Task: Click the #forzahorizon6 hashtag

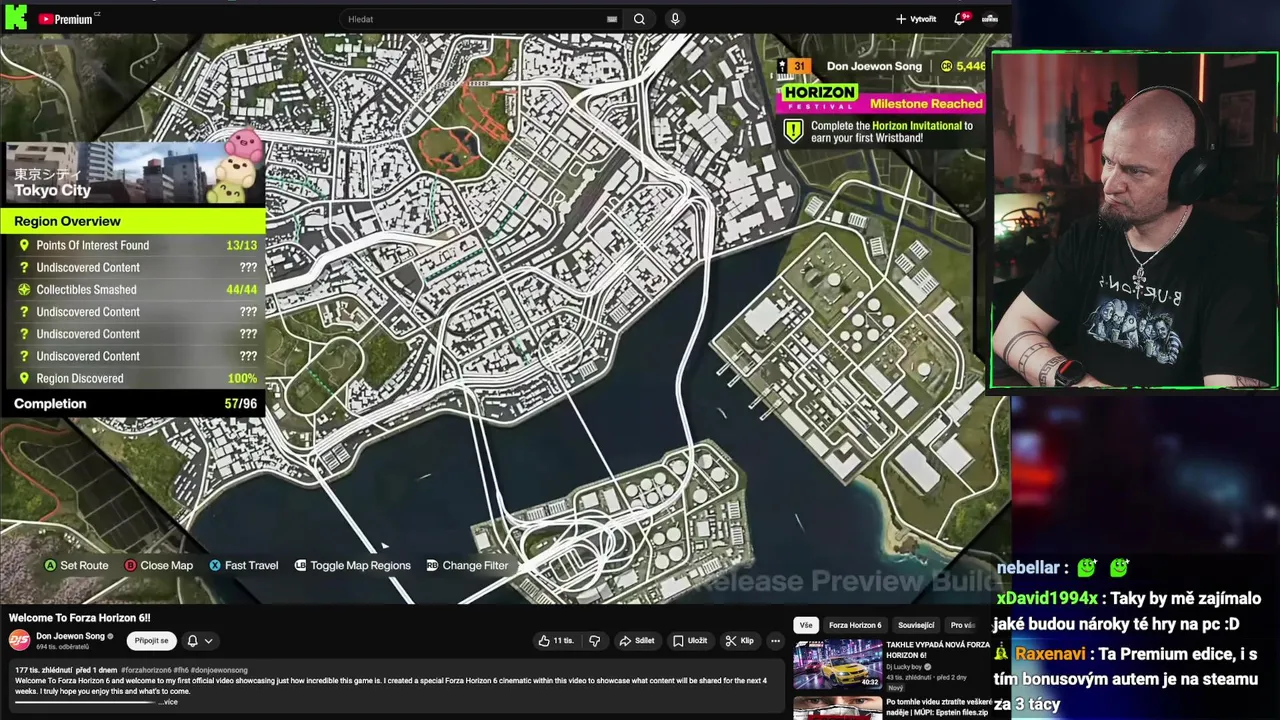Action: click(148, 669)
